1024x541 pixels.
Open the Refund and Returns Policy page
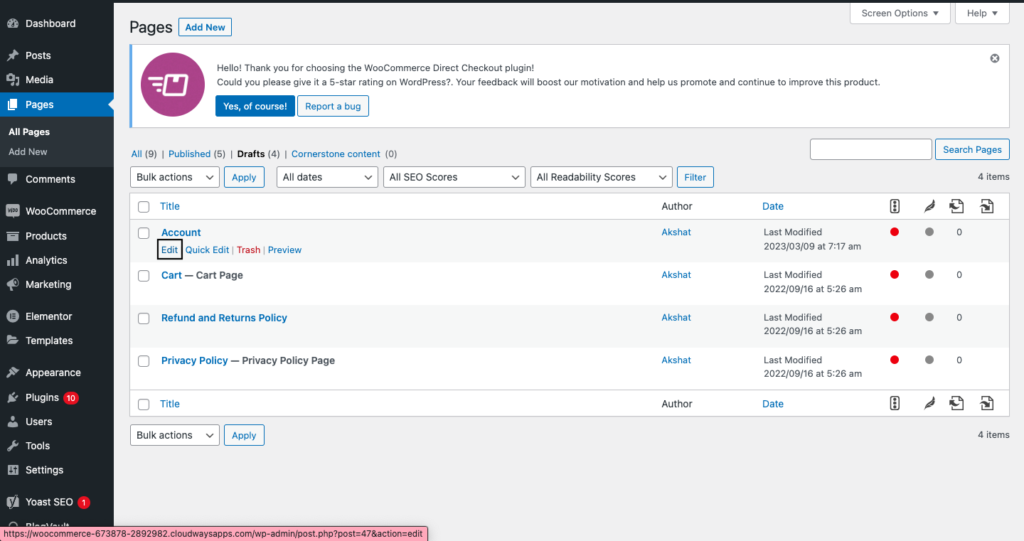click(x=224, y=318)
